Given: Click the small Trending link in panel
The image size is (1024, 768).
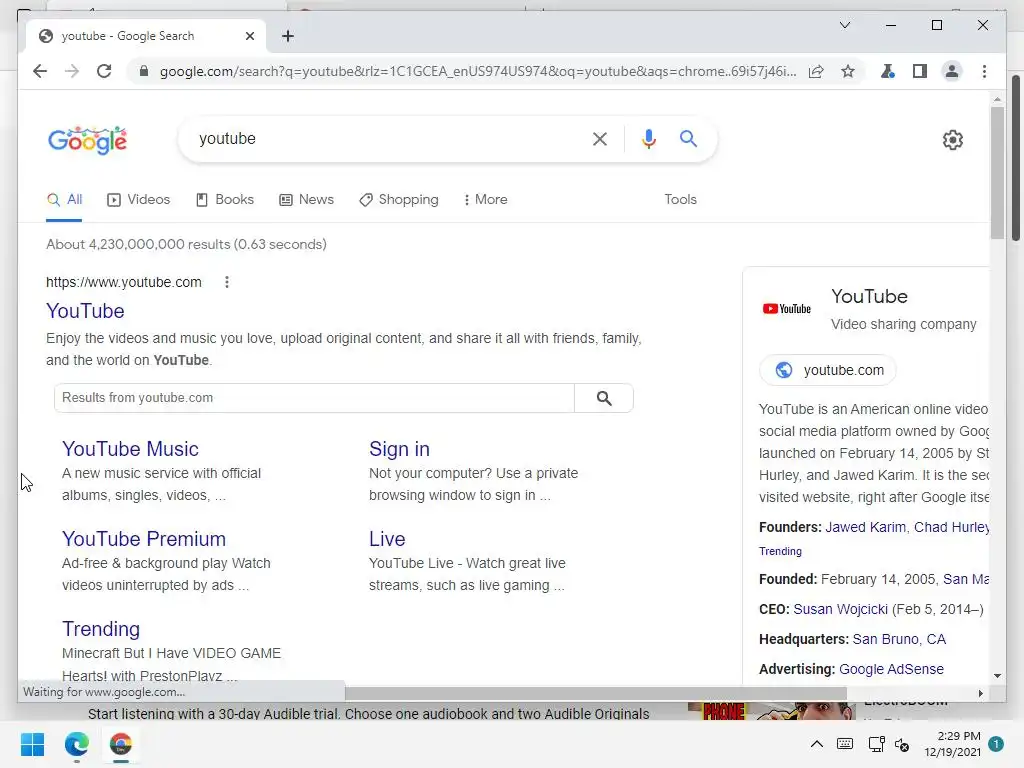Looking at the screenshot, I should 780,551.
